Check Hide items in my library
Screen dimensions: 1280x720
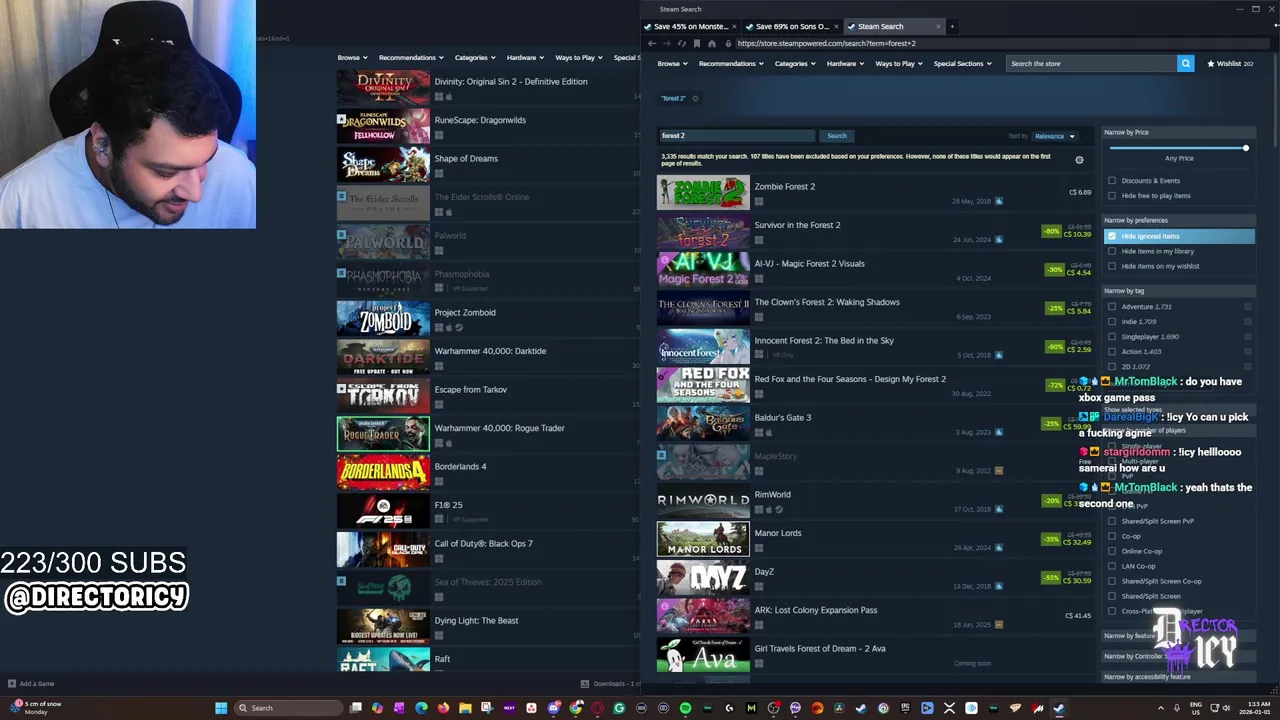[x=1112, y=251]
